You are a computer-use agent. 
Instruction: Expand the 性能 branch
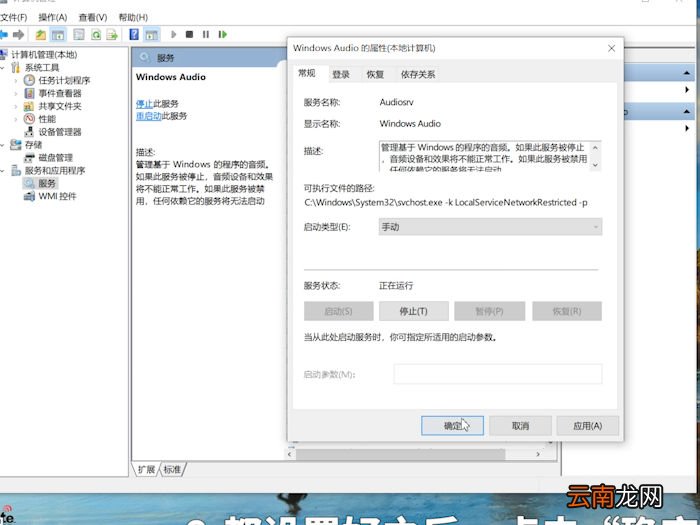pos(16,119)
